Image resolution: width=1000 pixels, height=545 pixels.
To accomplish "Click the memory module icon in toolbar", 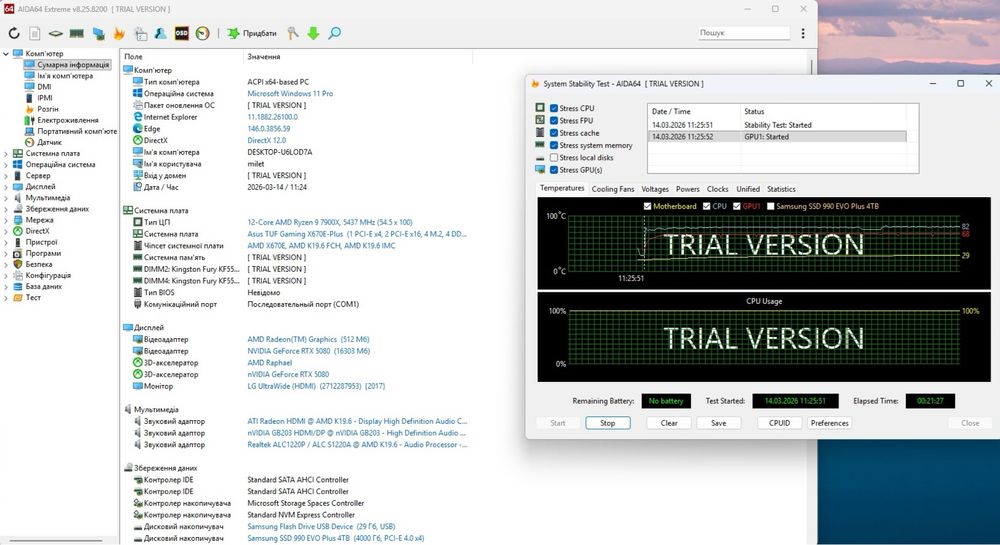I will [x=77, y=33].
